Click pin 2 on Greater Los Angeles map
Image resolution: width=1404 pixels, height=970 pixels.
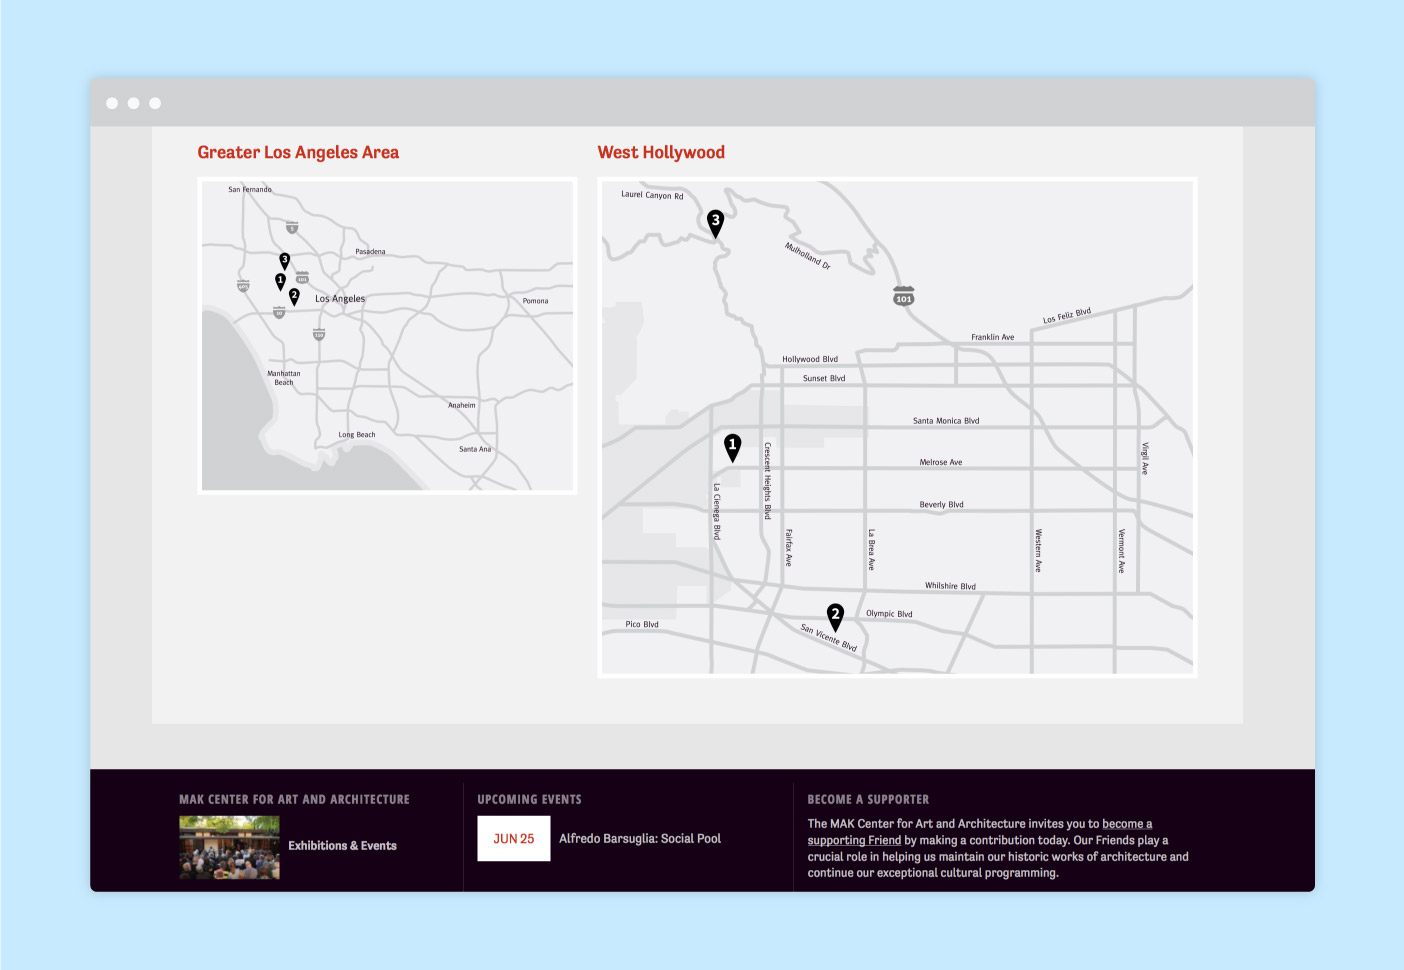pos(294,297)
